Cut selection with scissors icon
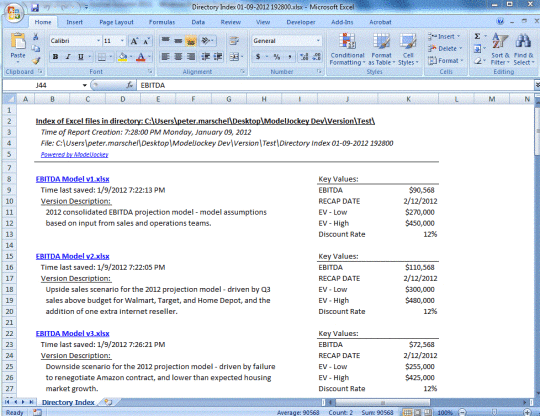 pyautogui.click(x=35, y=36)
